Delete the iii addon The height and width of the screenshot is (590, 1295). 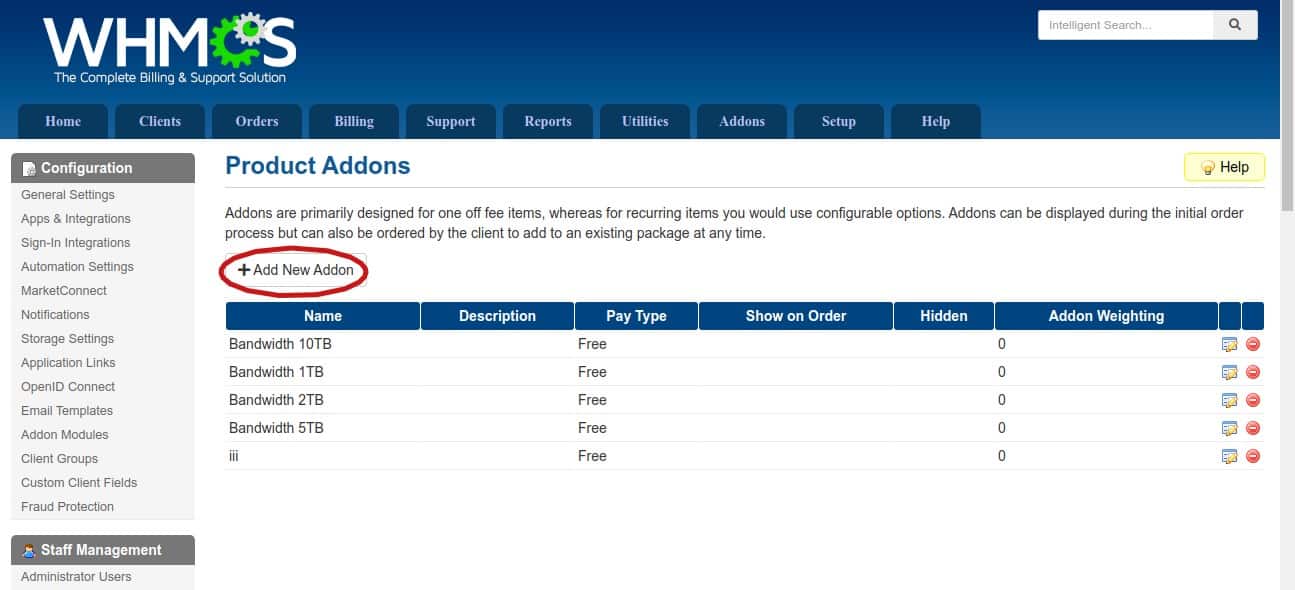point(1253,456)
